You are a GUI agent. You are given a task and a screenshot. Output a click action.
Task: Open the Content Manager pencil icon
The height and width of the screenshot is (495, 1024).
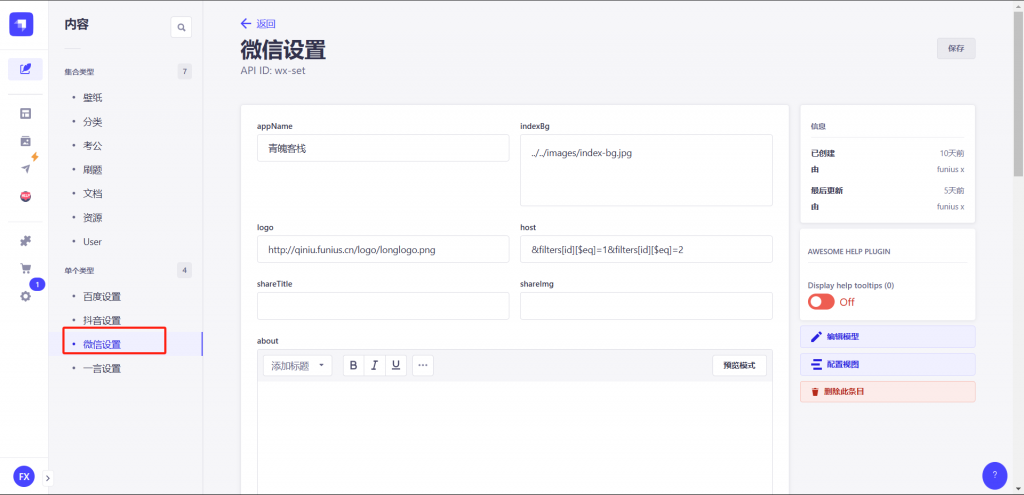[x=25, y=69]
